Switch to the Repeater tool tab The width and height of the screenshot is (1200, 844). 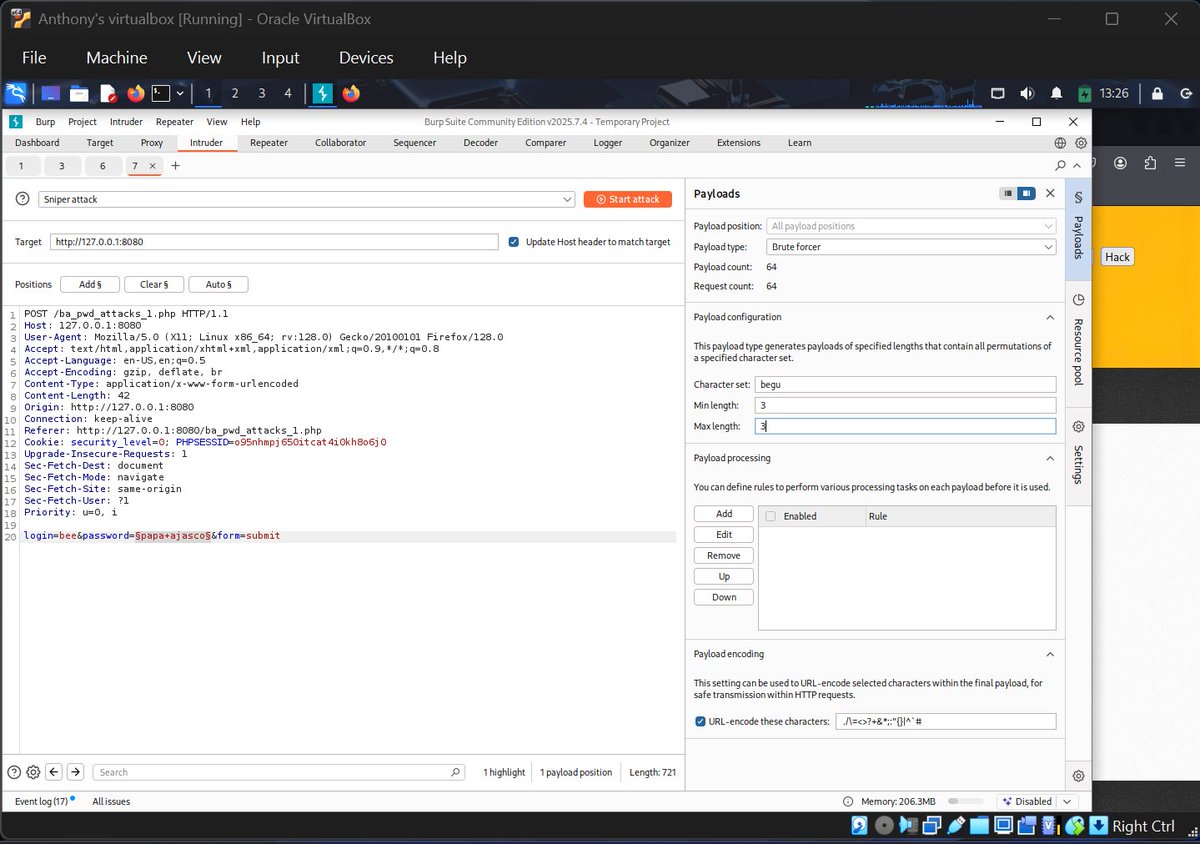pyautogui.click(x=269, y=143)
